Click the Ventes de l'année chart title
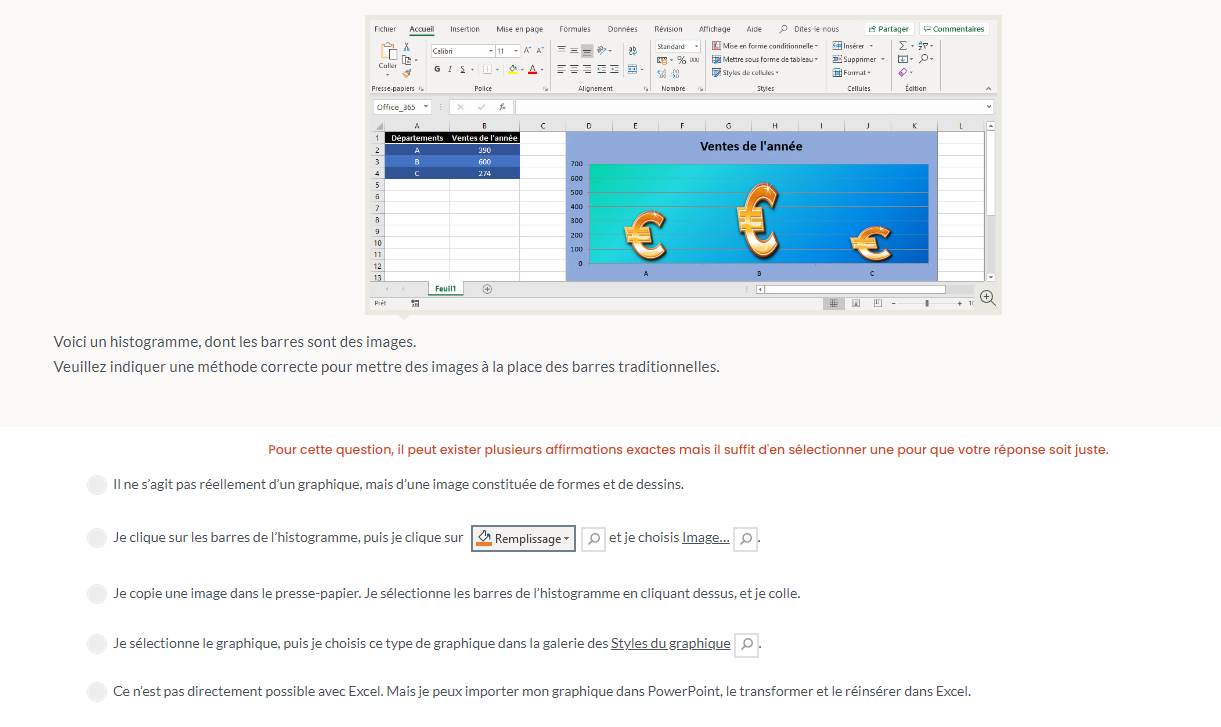 click(x=750, y=146)
